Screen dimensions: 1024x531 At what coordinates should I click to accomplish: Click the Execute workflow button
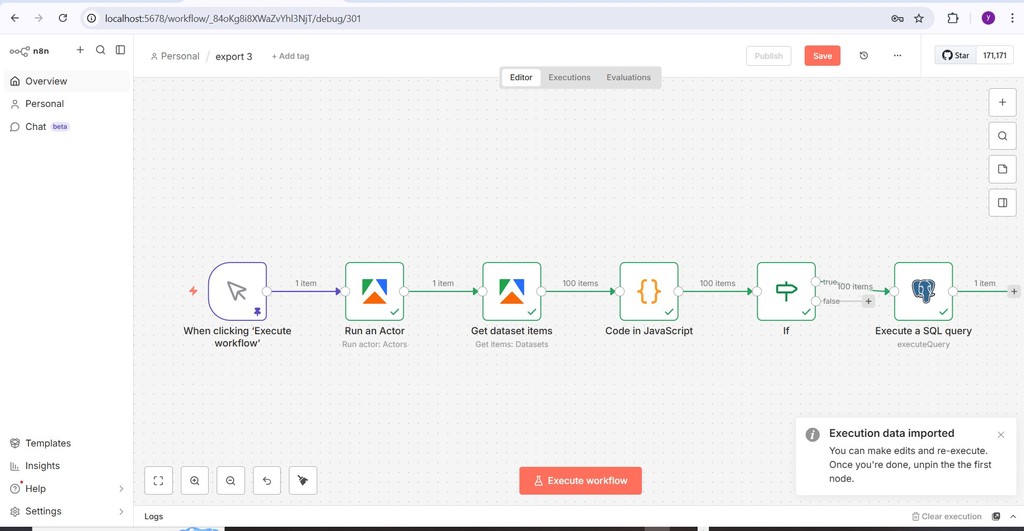click(x=580, y=481)
